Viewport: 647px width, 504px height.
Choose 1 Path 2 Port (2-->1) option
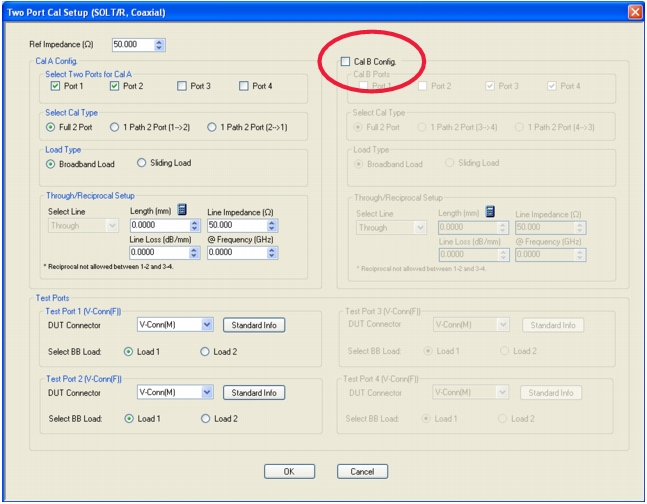pos(212,127)
